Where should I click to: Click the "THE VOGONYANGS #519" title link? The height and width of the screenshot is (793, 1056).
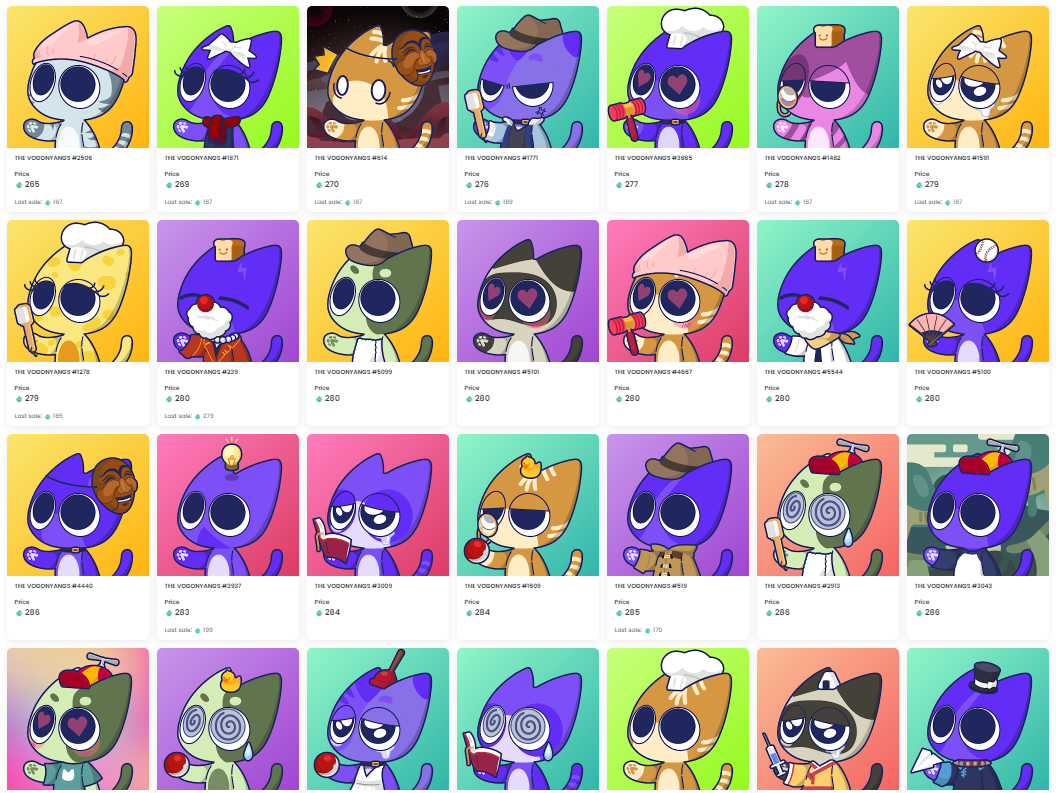[651, 586]
